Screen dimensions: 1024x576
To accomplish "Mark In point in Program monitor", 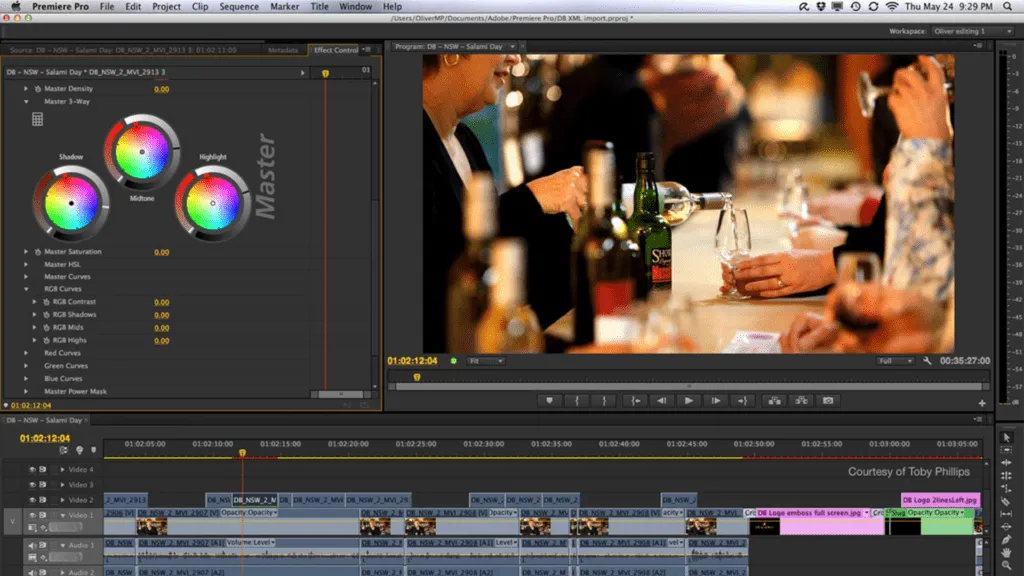I will point(577,401).
